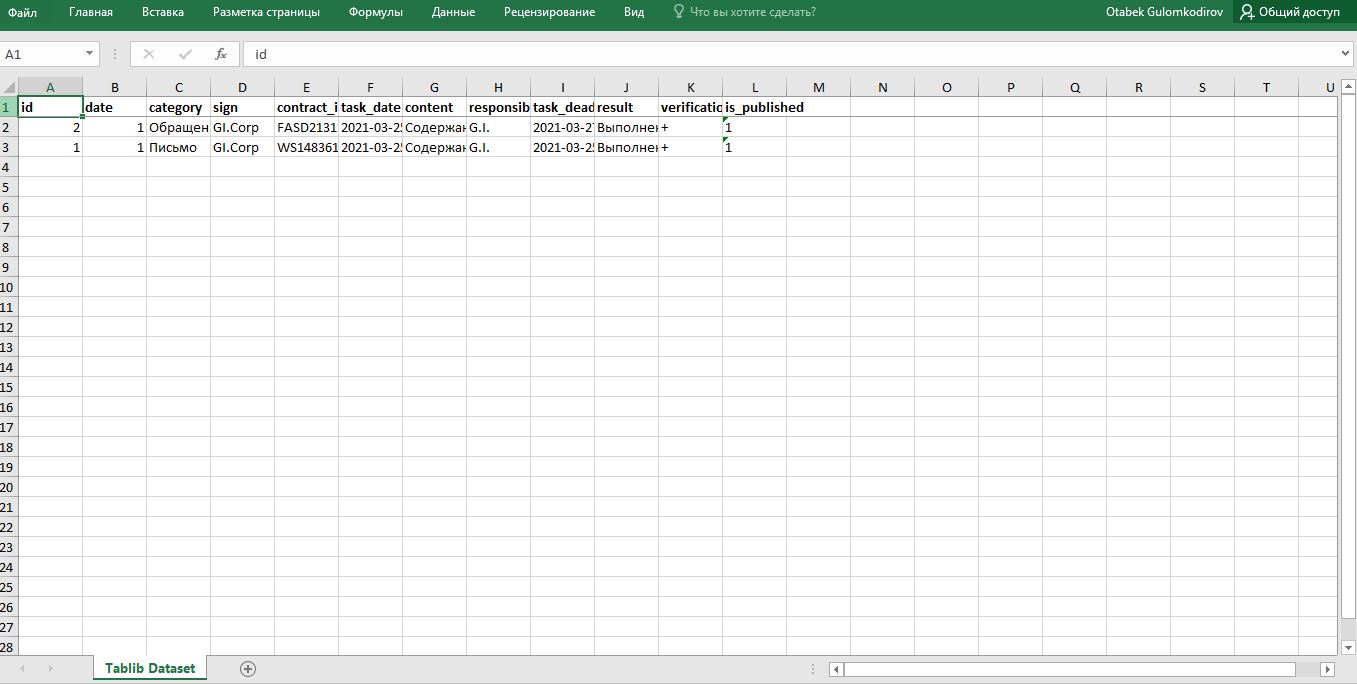The width and height of the screenshot is (1357, 684).
Task: Click the Select All corner button
Action: tap(7, 86)
